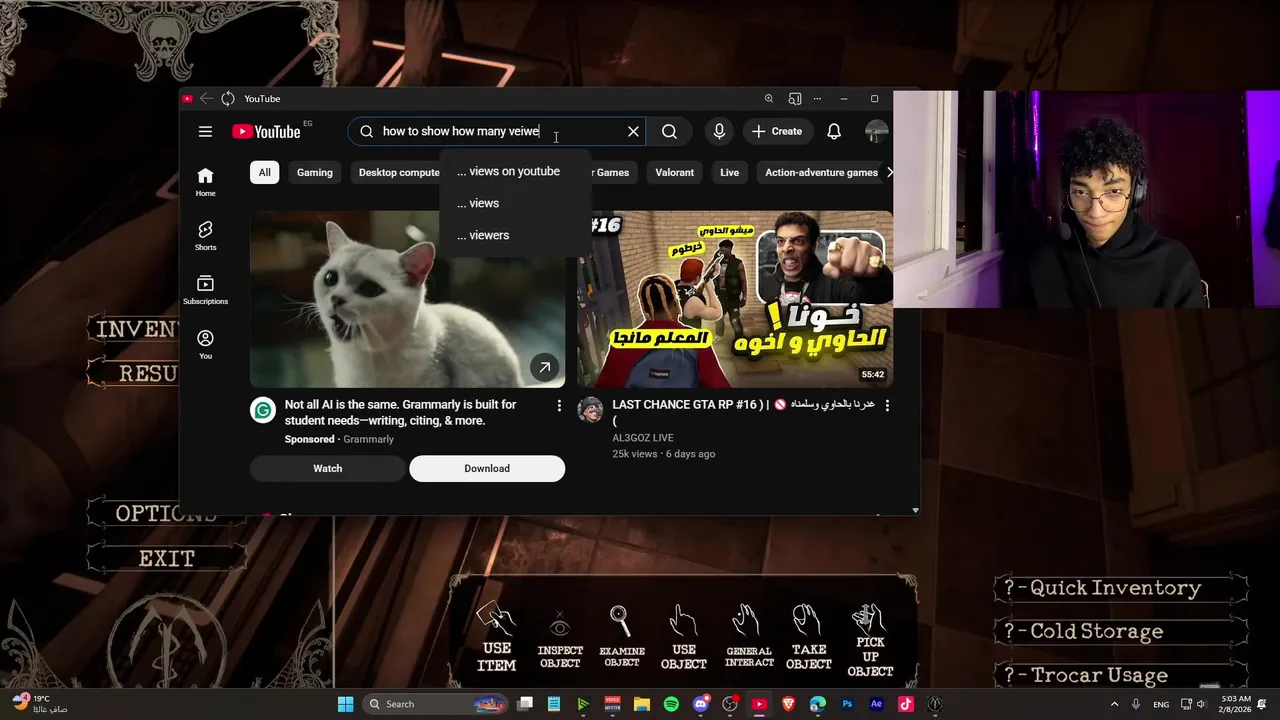Open options menu for the Grammarly ad
This screenshot has width=1280, height=720.
pyautogui.click(x=559, y=405)
